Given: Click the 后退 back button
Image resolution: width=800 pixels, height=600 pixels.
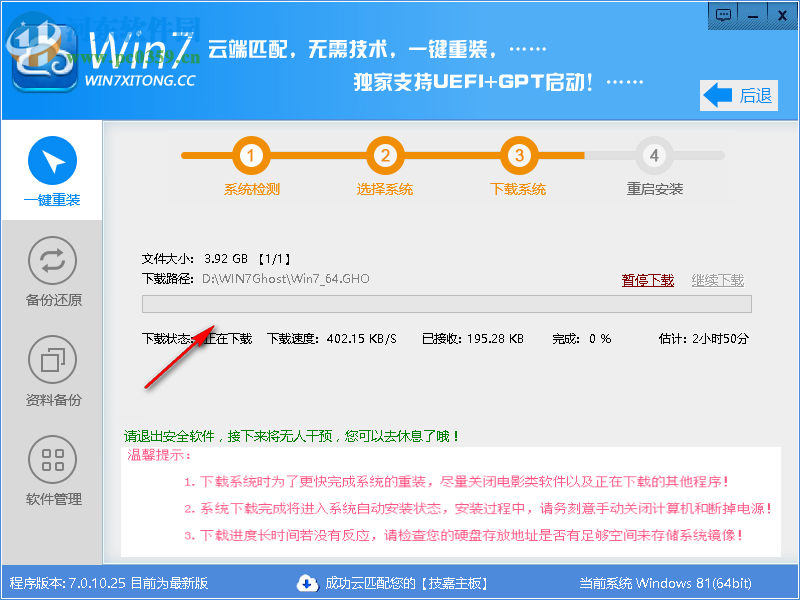Looking at the screenshot, I should click(x=737, y=95).
